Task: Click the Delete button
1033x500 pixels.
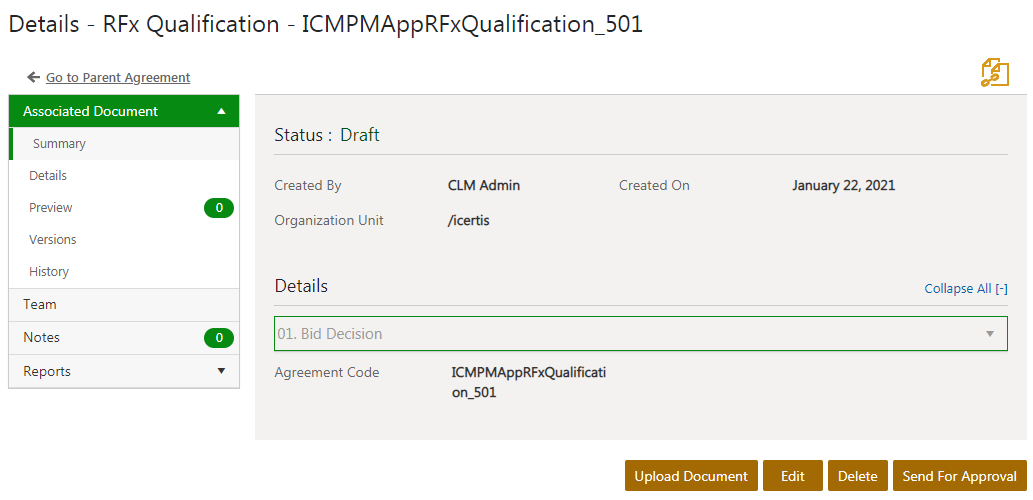Action: [x=857, y=476]
